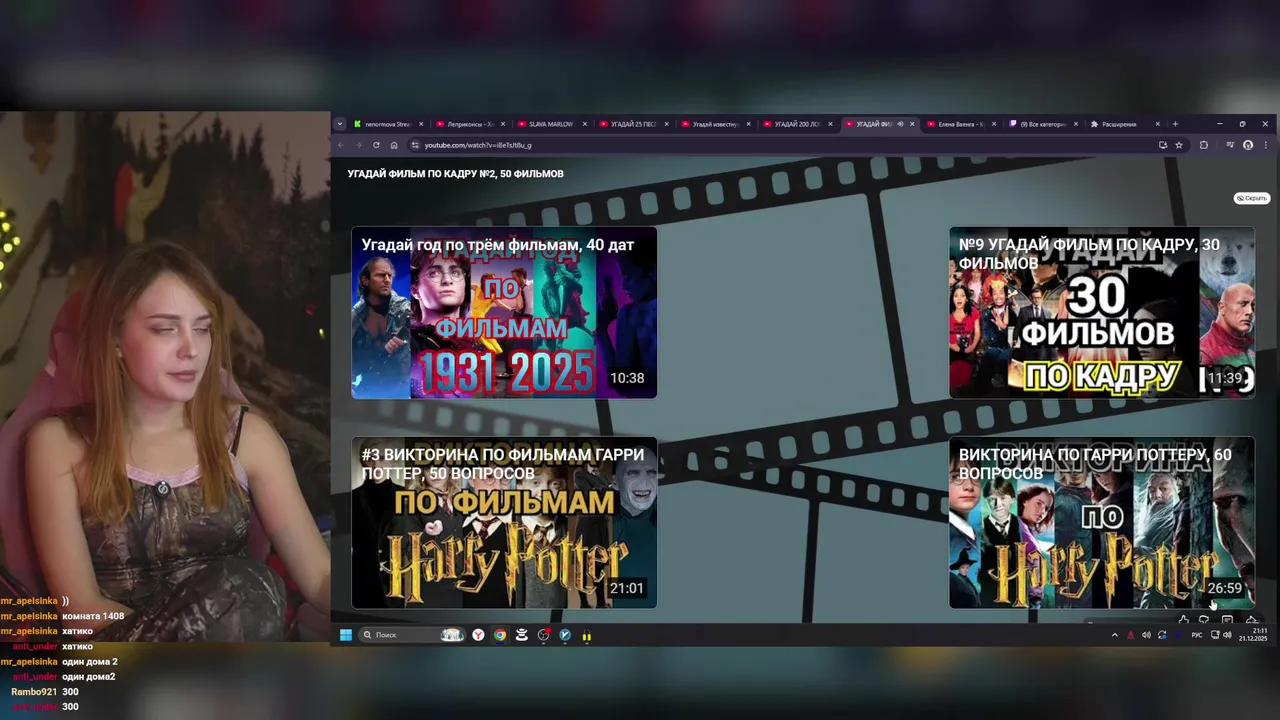Show hidden system tray icons chevron
Image resolution: width=1280 pixels, height=720 pixels.
(x=1115, y=635)
